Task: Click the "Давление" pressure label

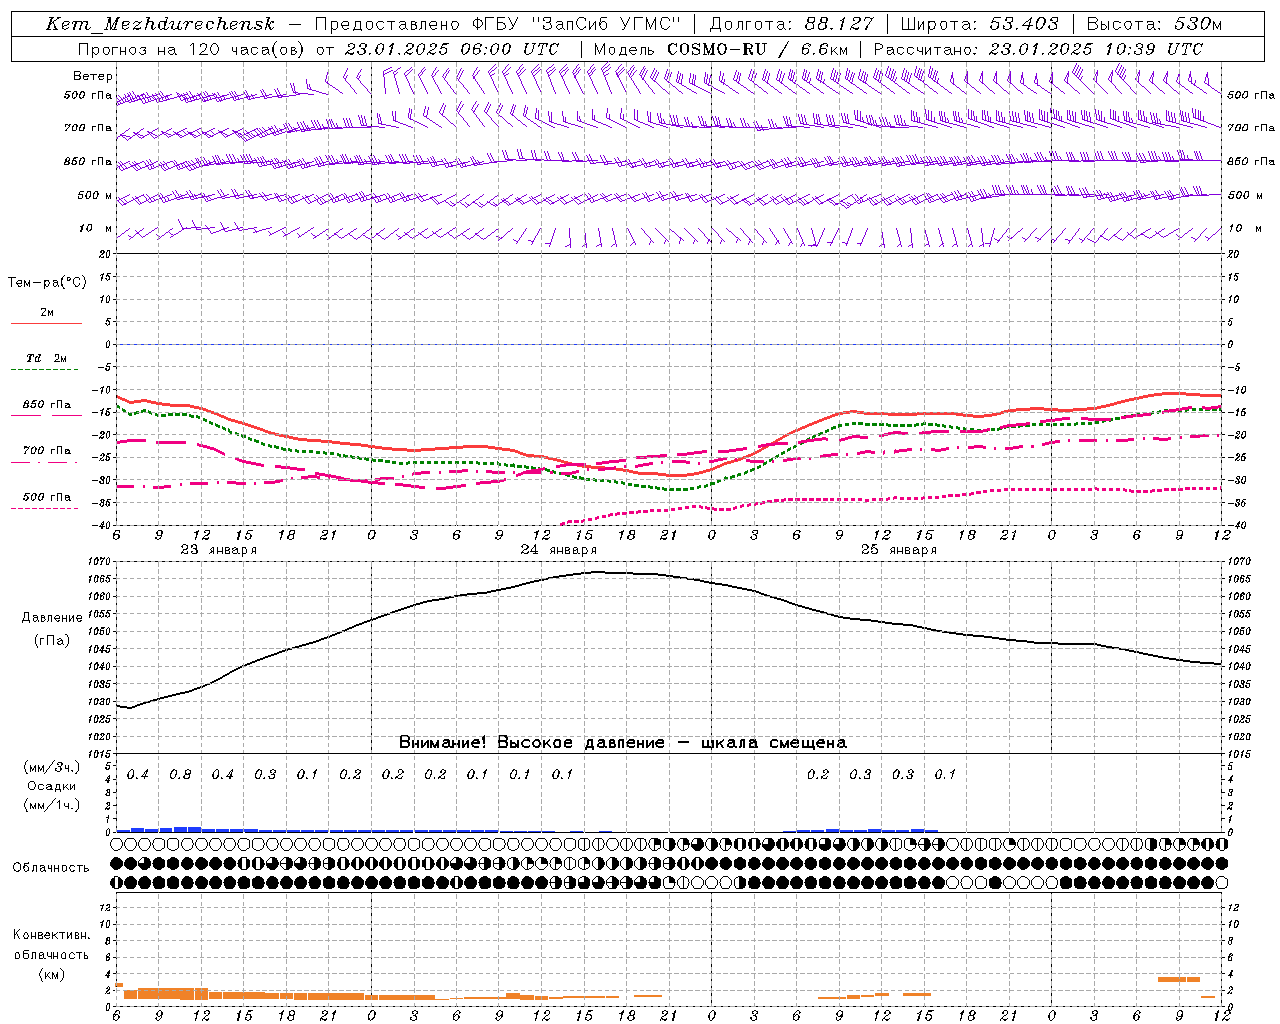Action: 52,618
